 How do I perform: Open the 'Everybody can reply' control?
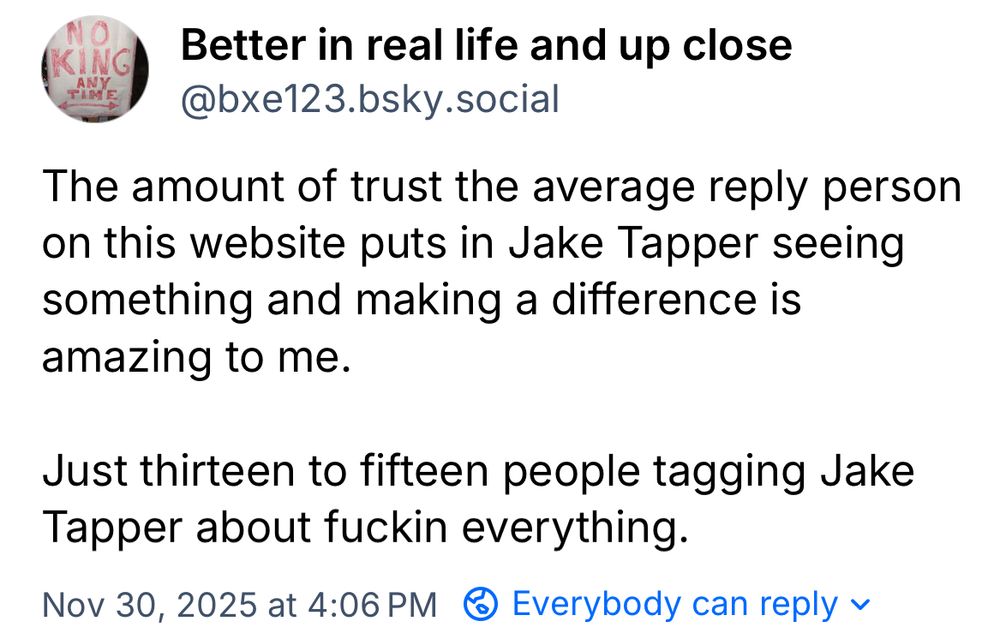tap(675, 602)
